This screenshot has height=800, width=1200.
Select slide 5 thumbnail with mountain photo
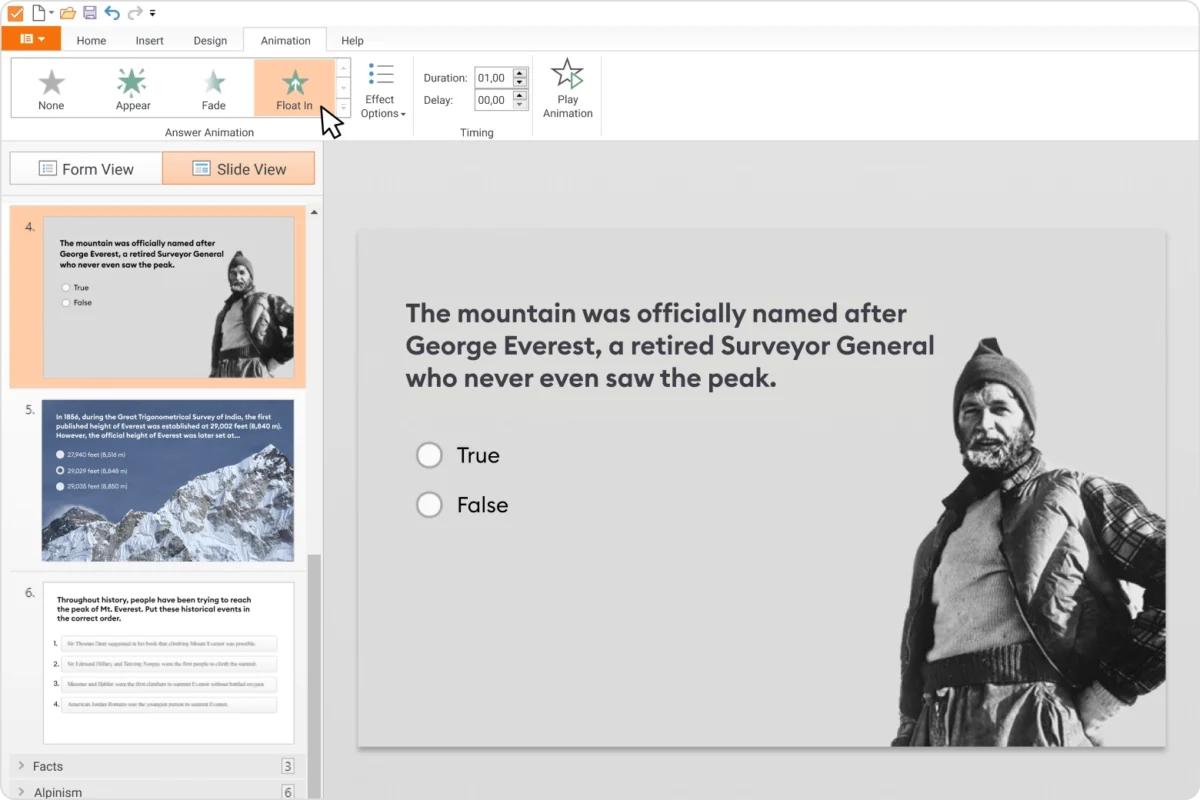[168, 480]
